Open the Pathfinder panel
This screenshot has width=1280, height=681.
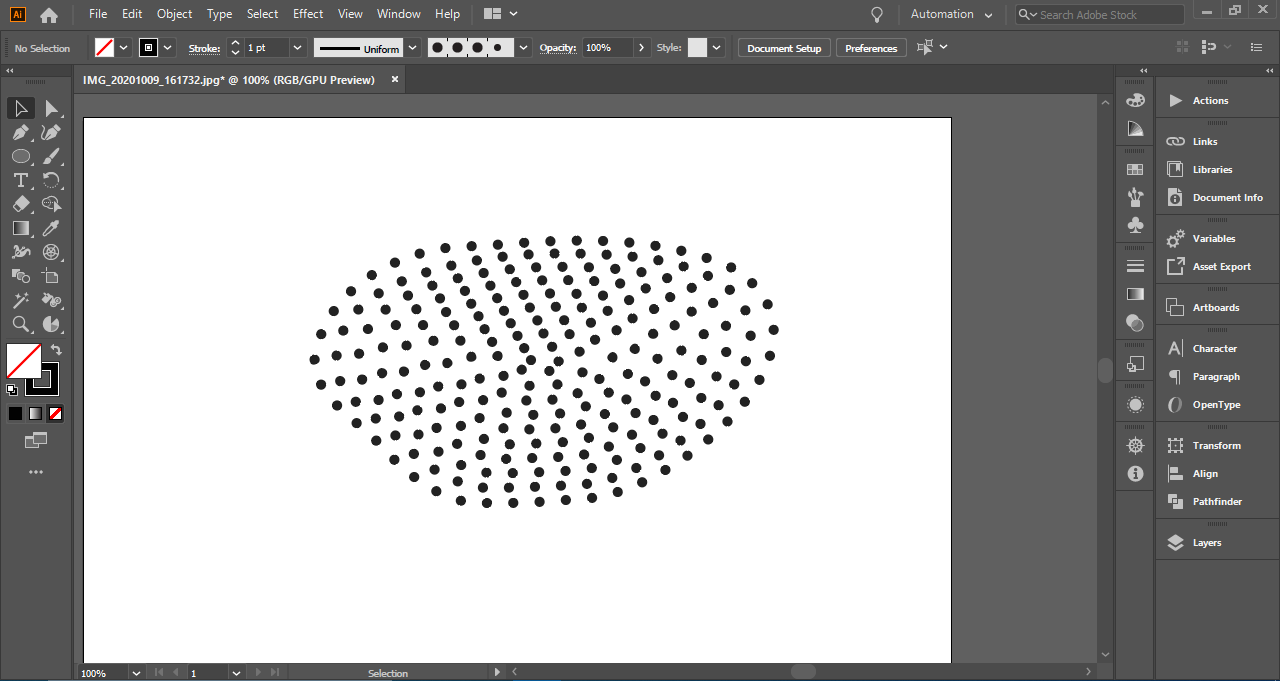[x=1217, y=501]
